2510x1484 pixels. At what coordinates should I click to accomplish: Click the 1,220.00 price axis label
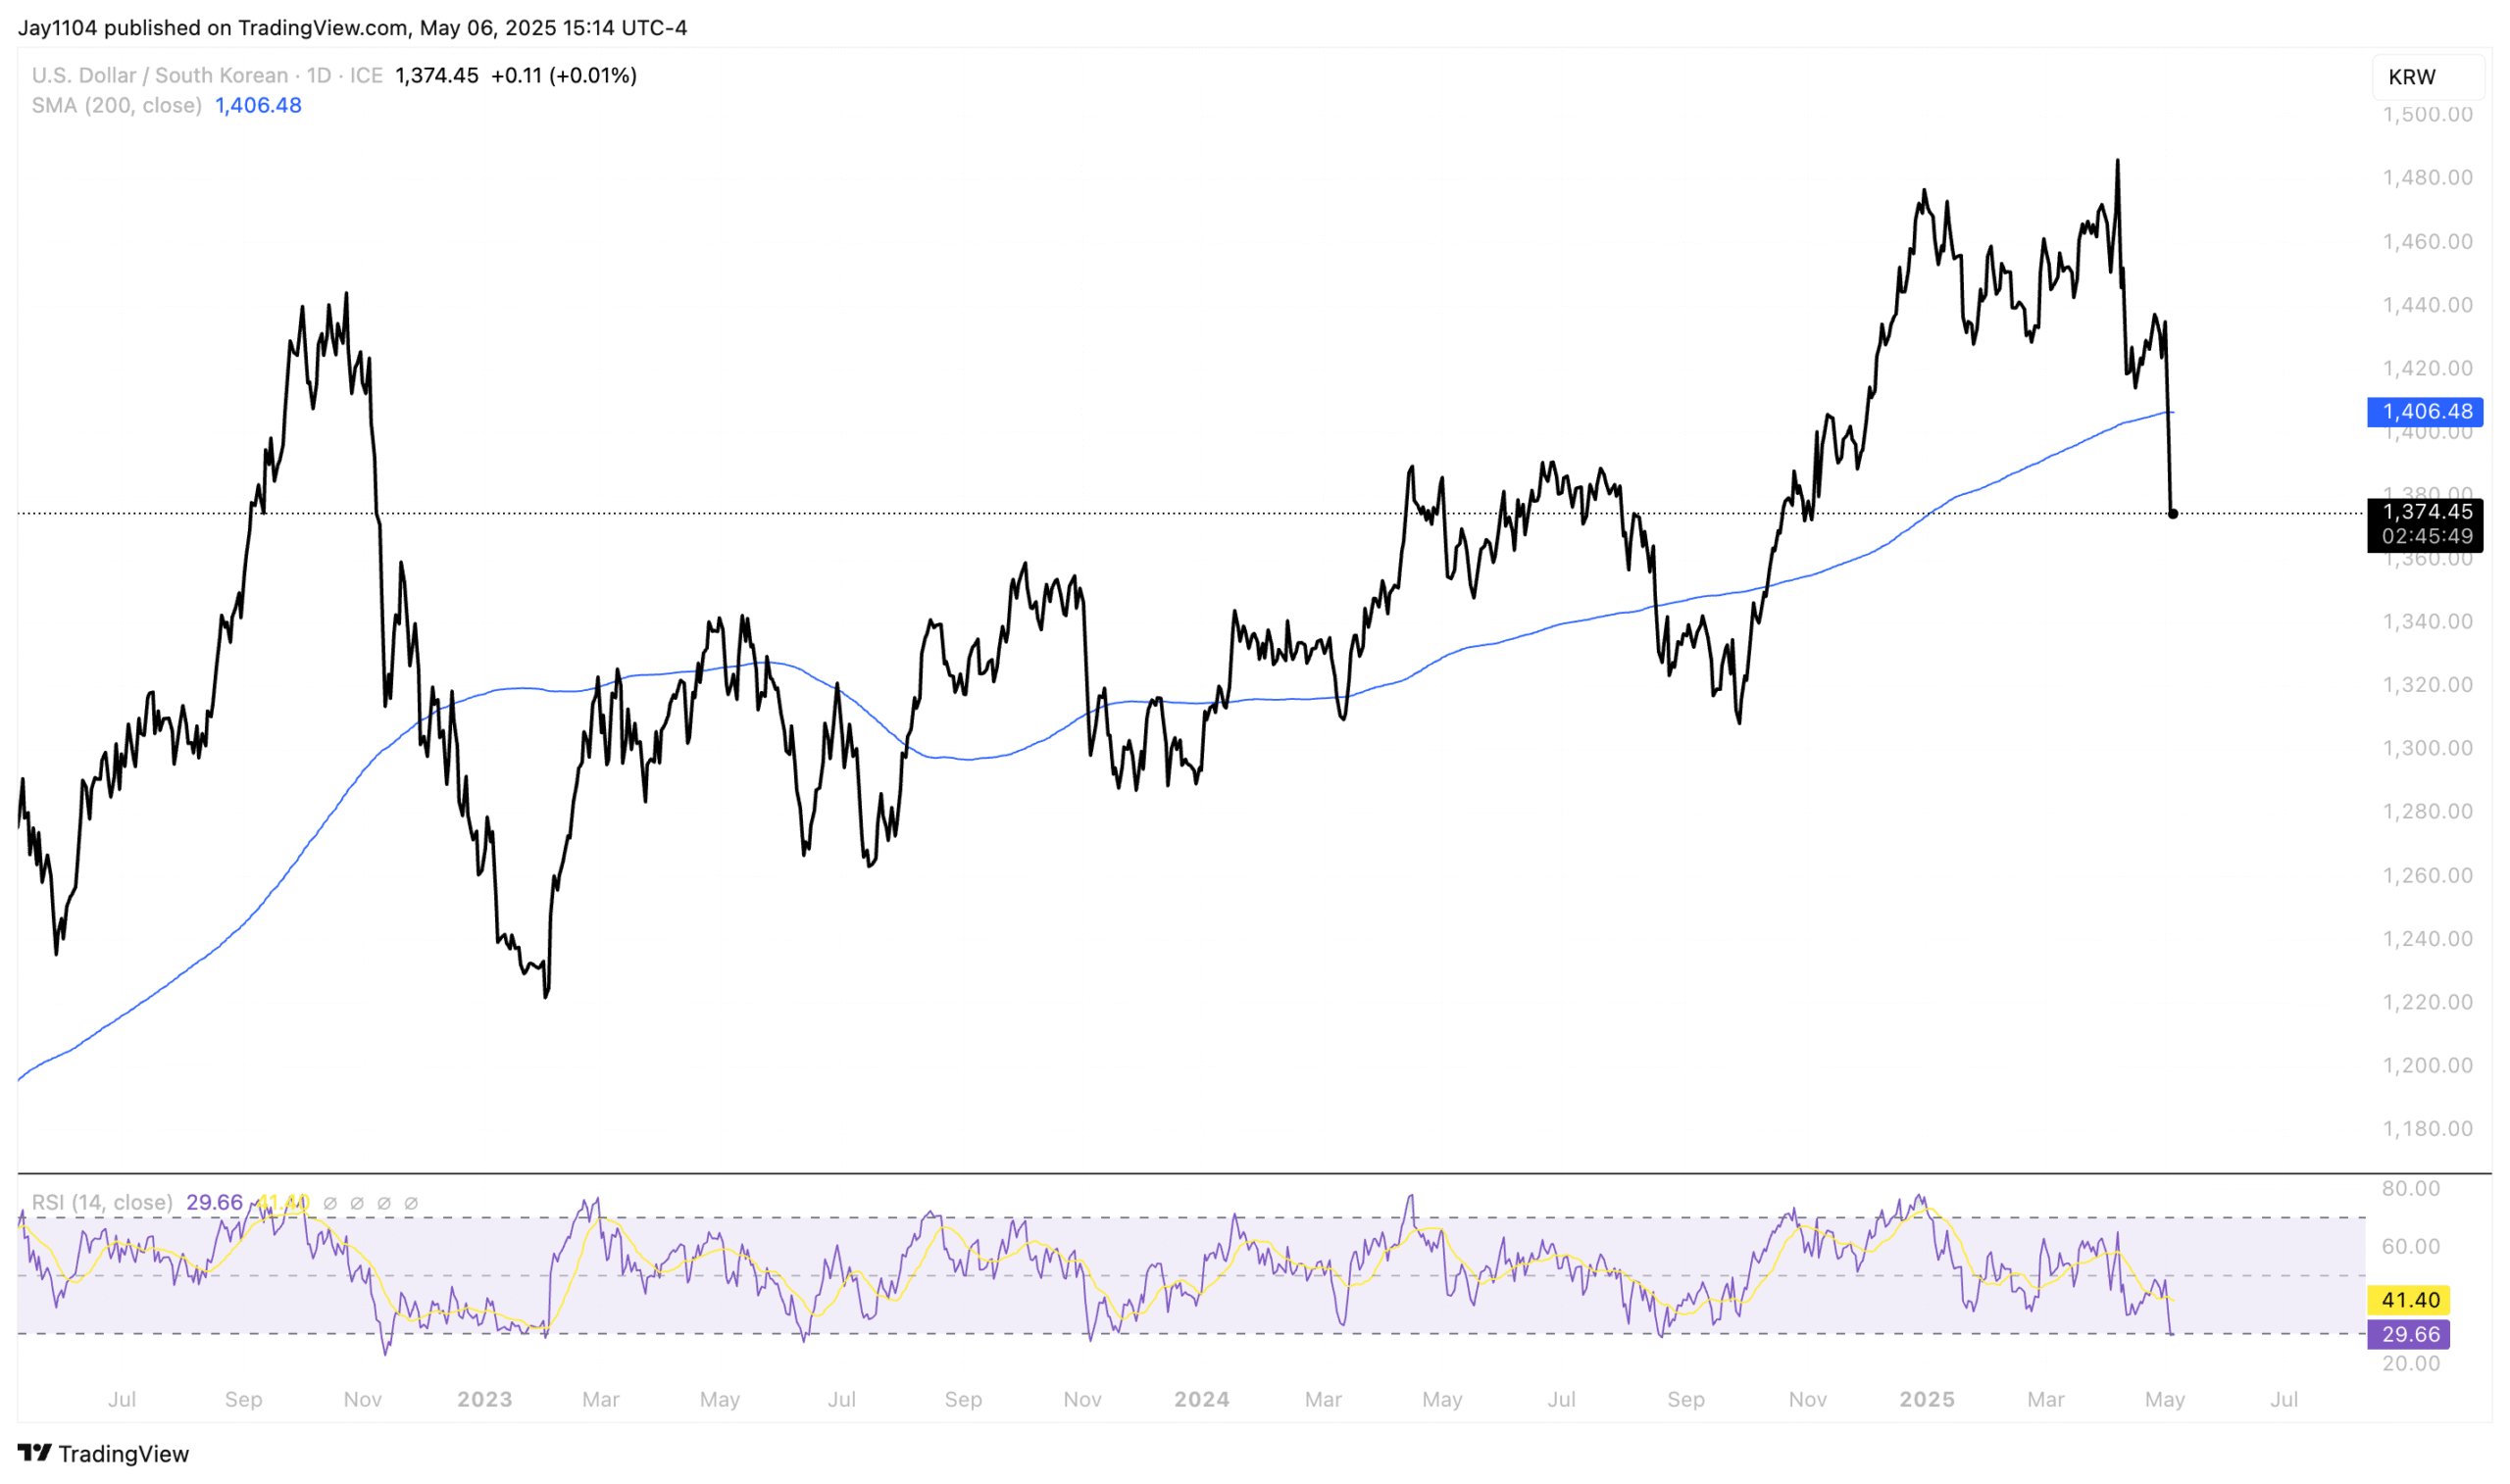coord(2427,1002)
